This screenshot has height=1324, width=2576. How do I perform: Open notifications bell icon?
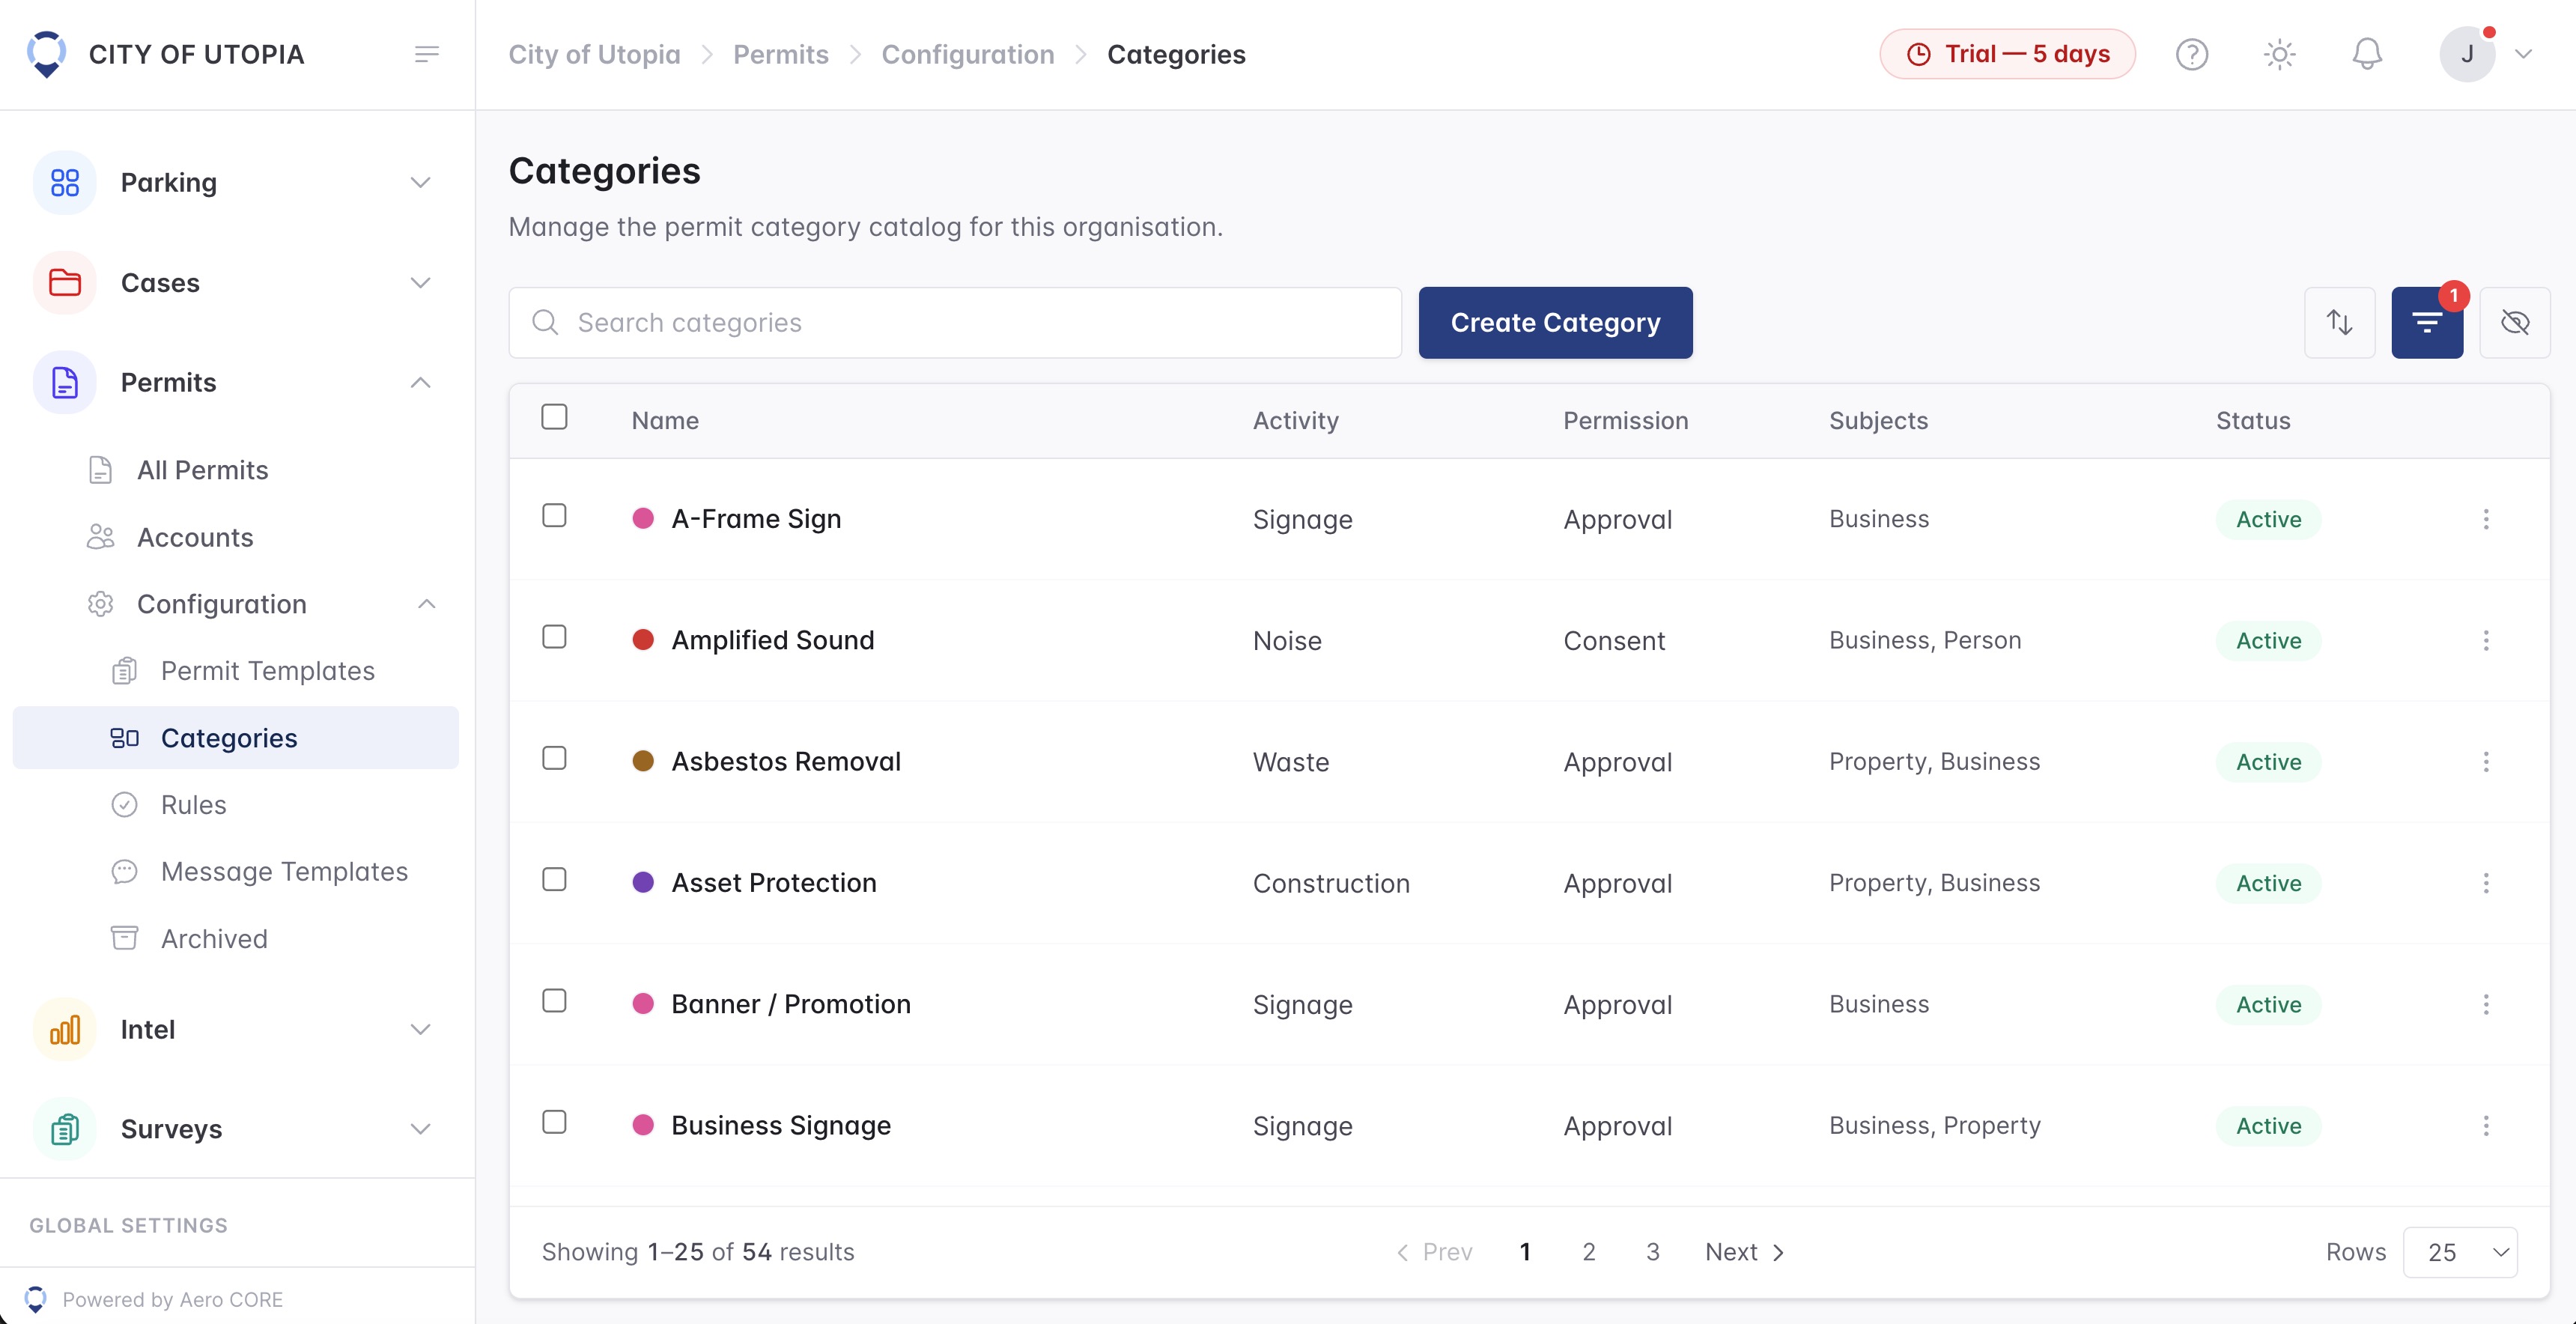[x=2367, y=54]
